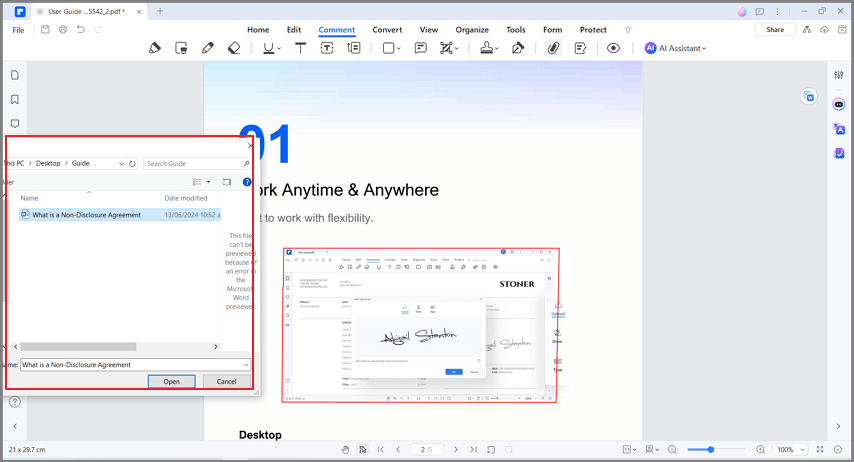Open the Protect tab
Screen dimensions: 854x462
(x=593, y=30)
